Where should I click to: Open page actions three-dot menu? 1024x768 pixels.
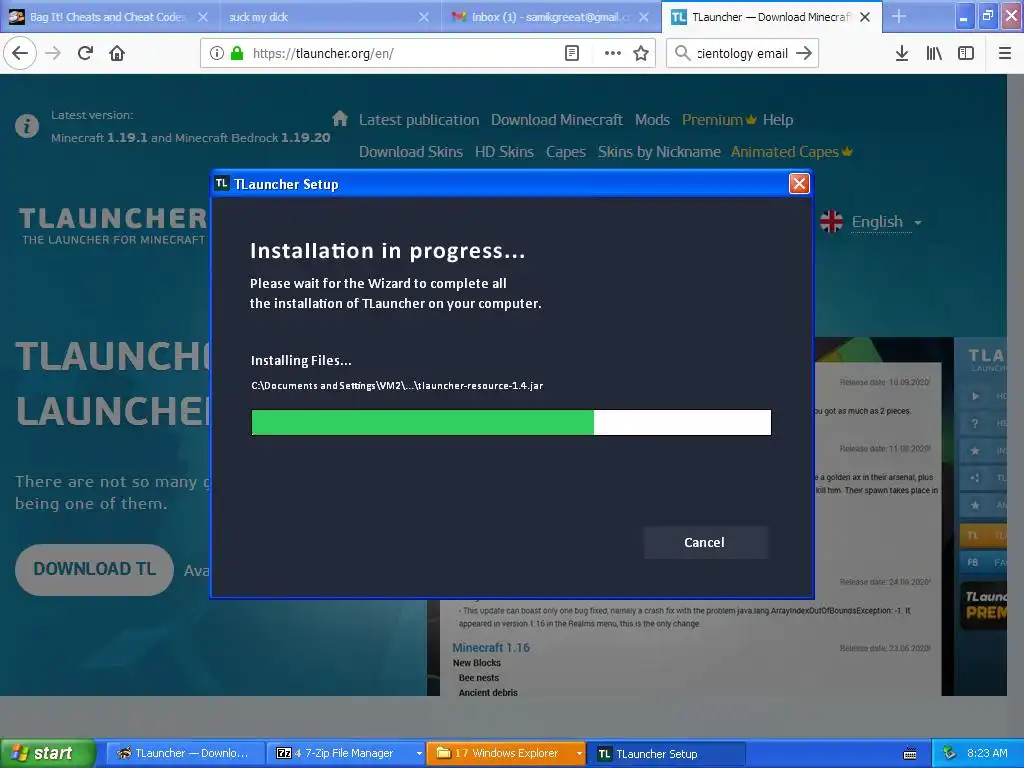[612, 53]
